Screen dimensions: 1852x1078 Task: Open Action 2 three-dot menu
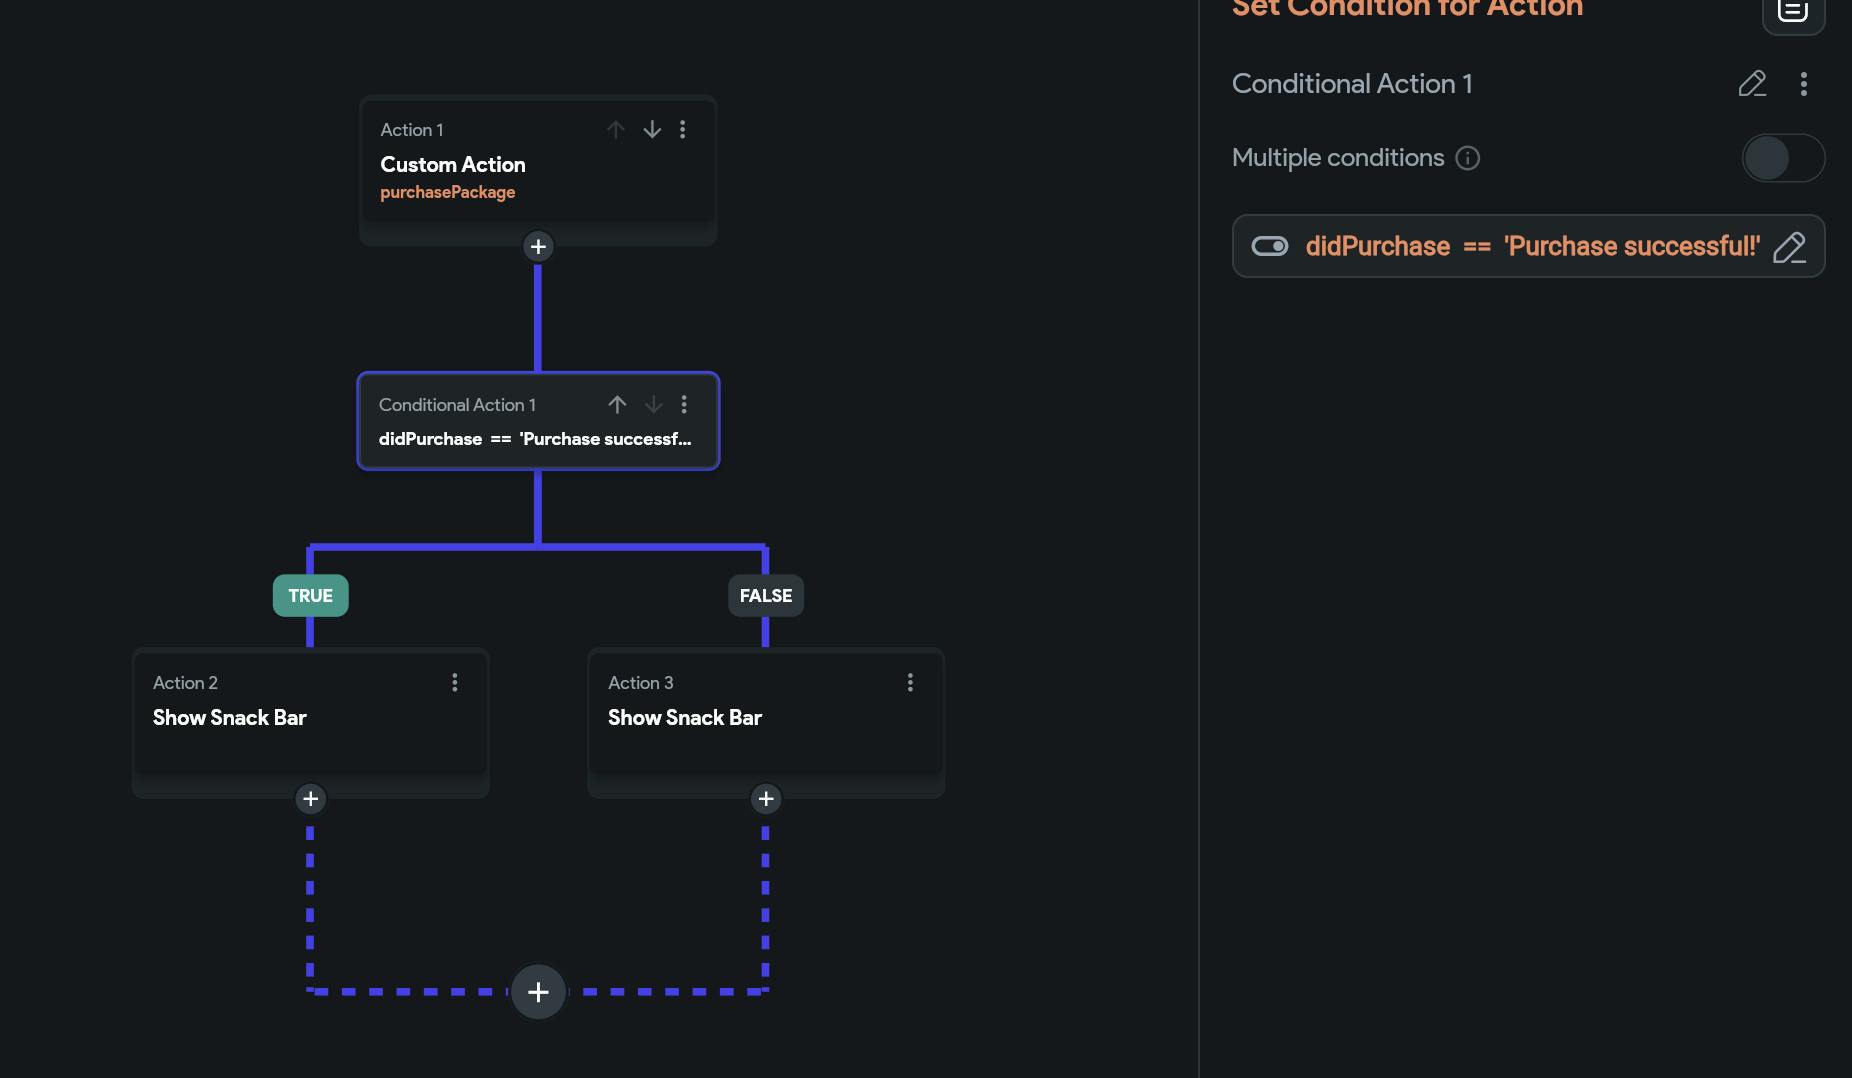coord(455,682)
